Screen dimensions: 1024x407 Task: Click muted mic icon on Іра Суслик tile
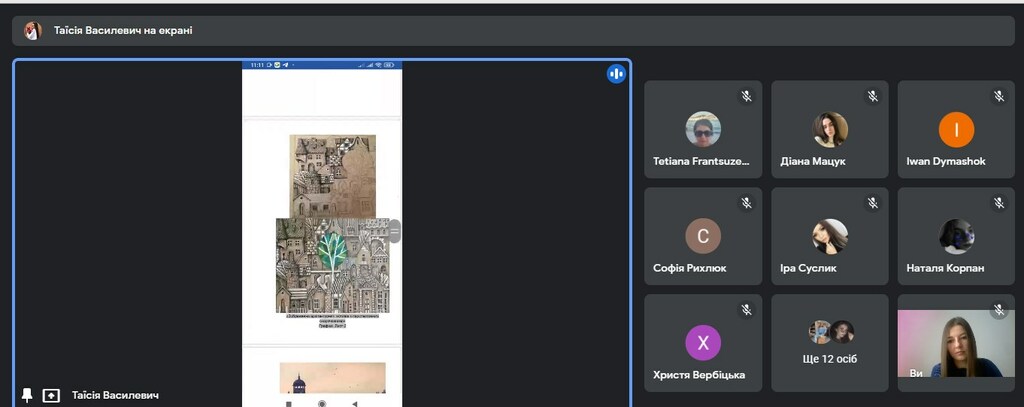(872, 203)
